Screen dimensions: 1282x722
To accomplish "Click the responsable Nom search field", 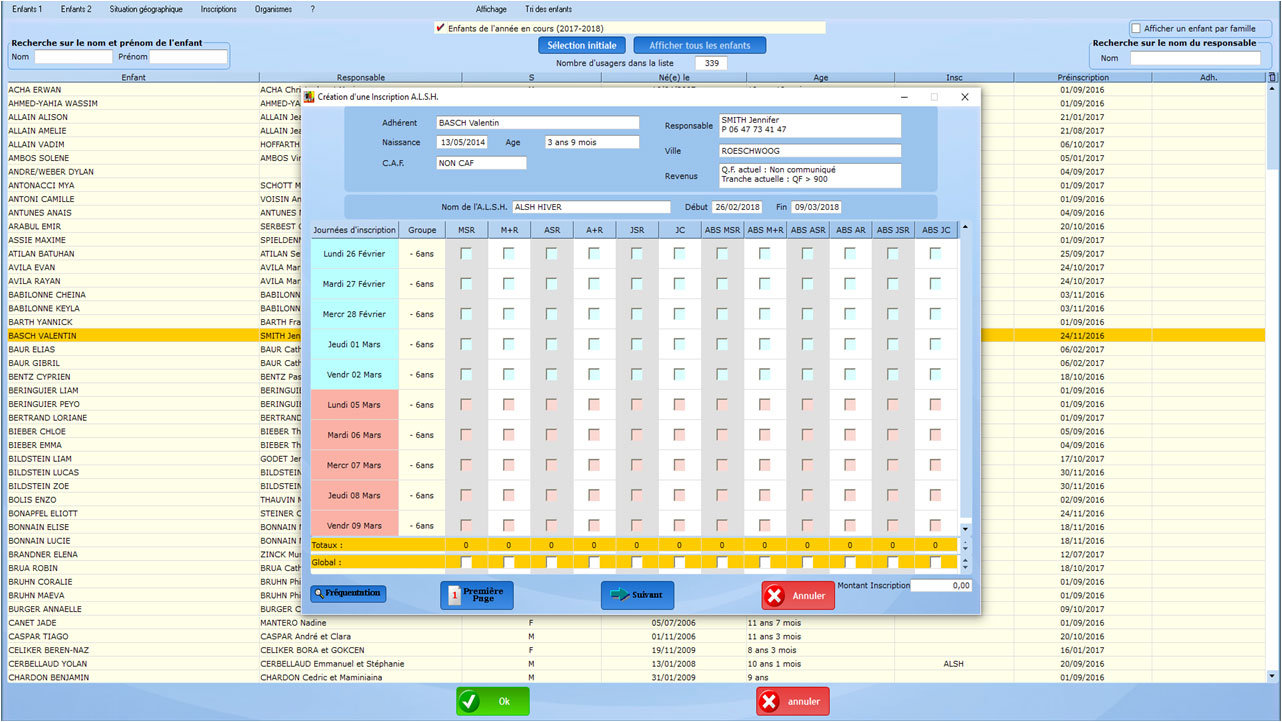I will pos(1196,58).
